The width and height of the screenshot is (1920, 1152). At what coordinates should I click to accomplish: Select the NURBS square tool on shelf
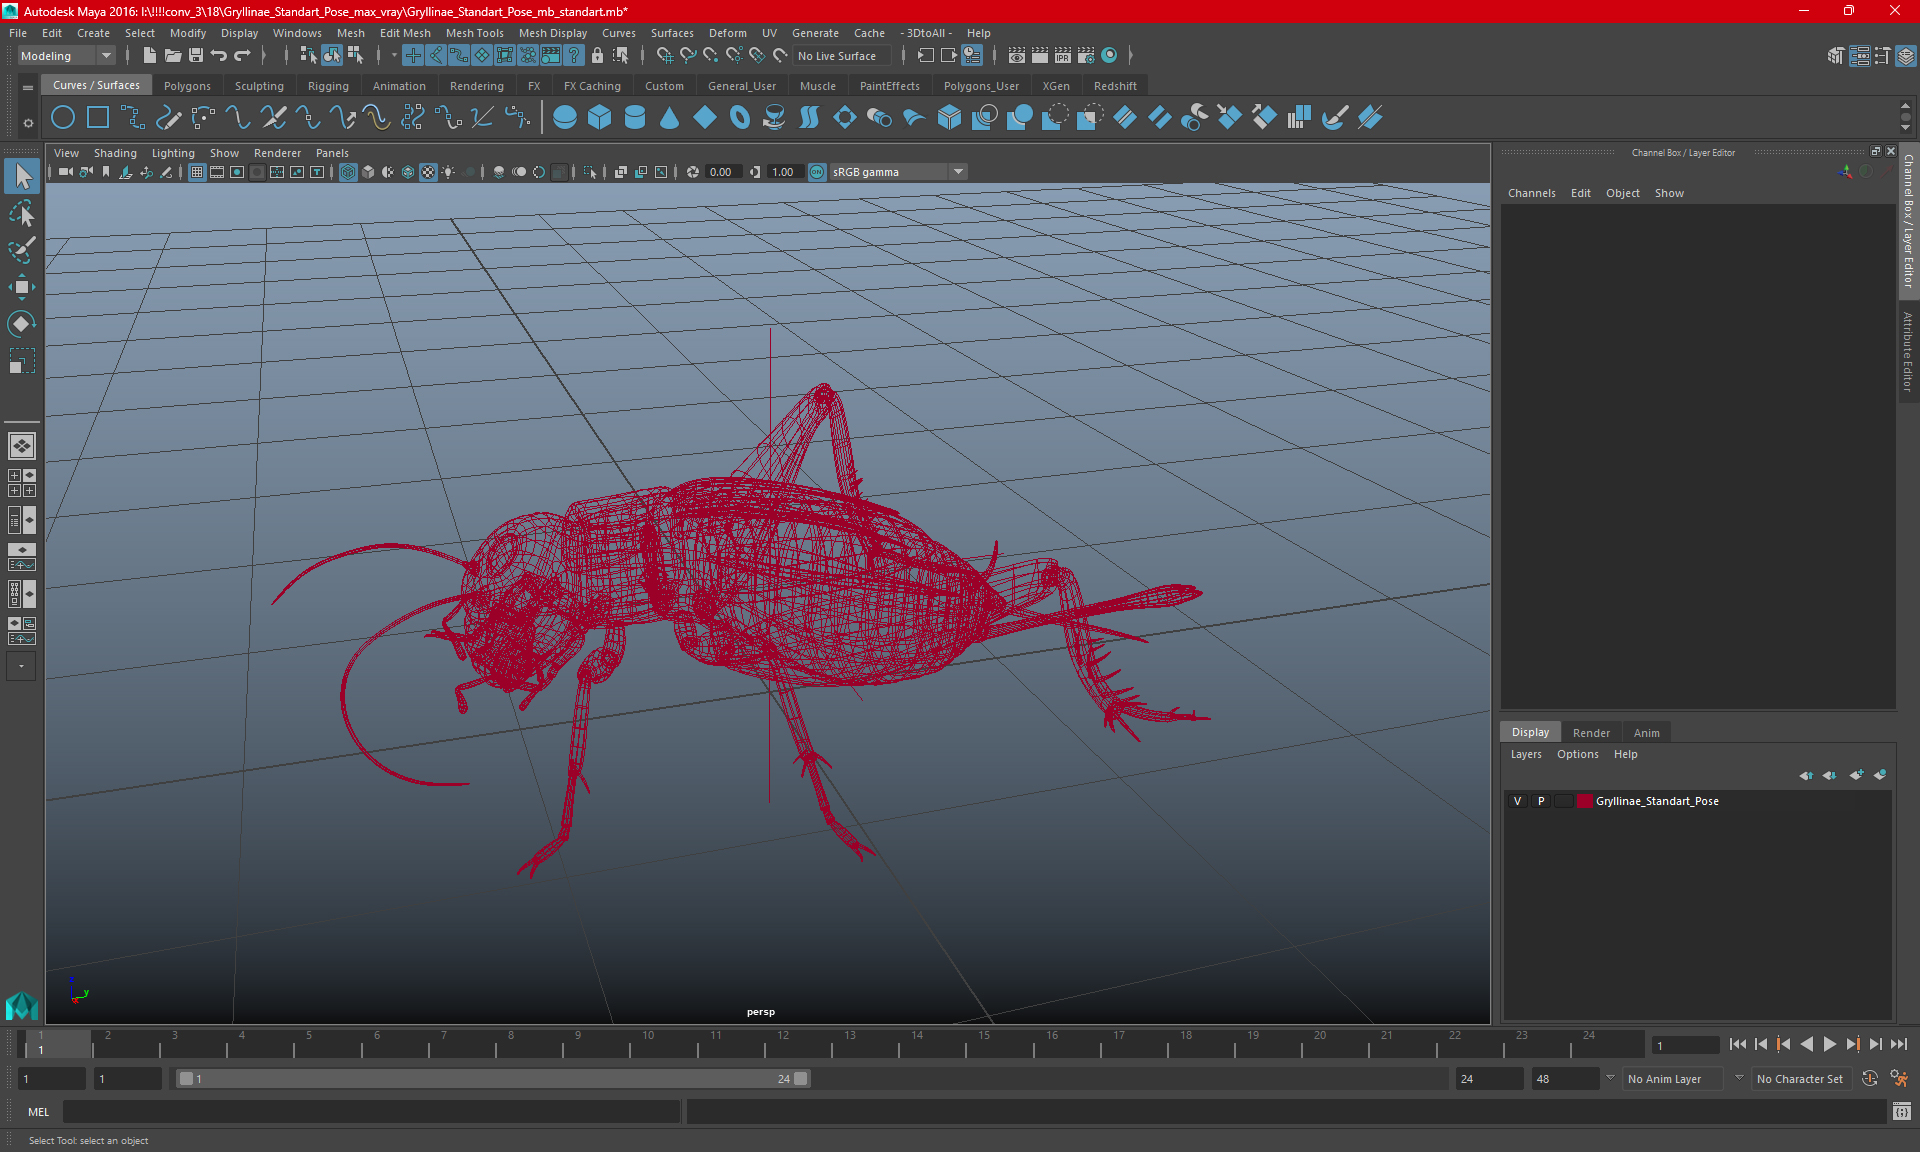98,118
